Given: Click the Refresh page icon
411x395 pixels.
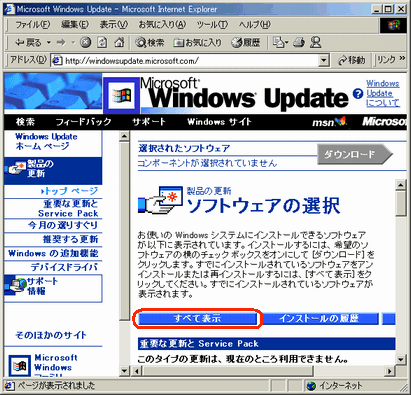Looking at the screenshot, I should tap(102, 42).
